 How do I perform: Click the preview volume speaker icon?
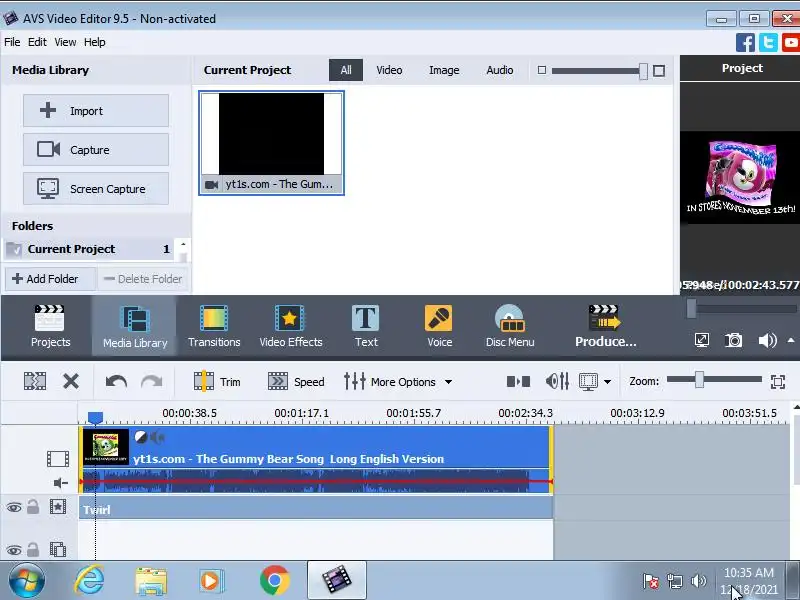[x=767, y=340]
